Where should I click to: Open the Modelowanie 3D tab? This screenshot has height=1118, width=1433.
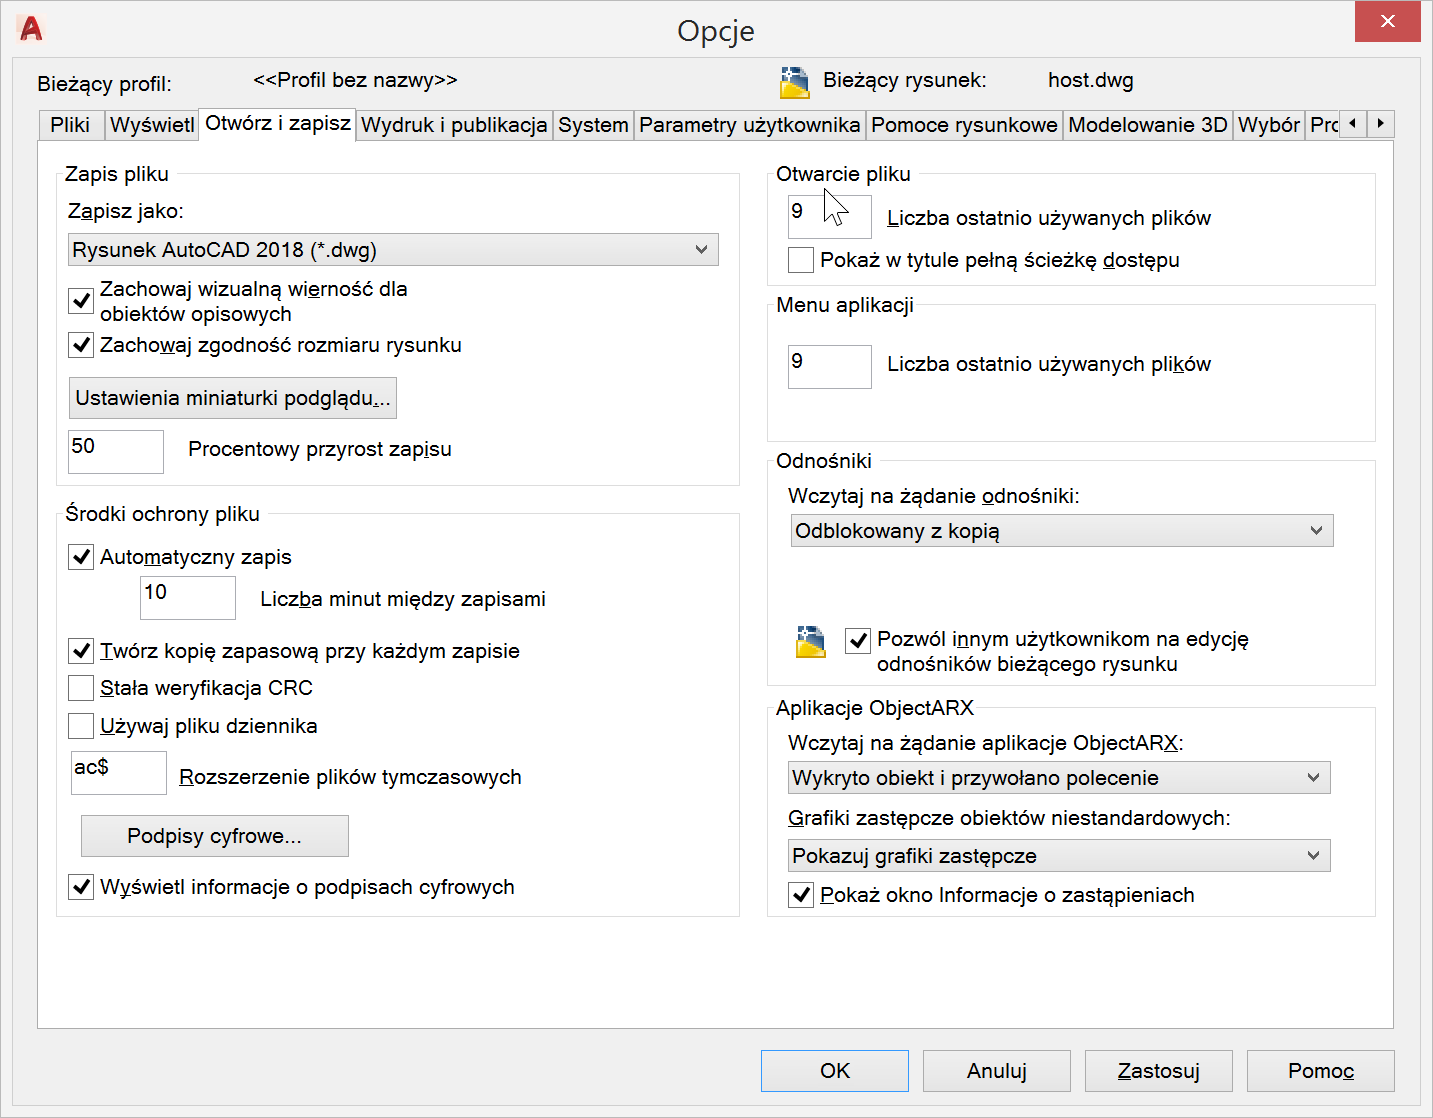point(1147,125)
